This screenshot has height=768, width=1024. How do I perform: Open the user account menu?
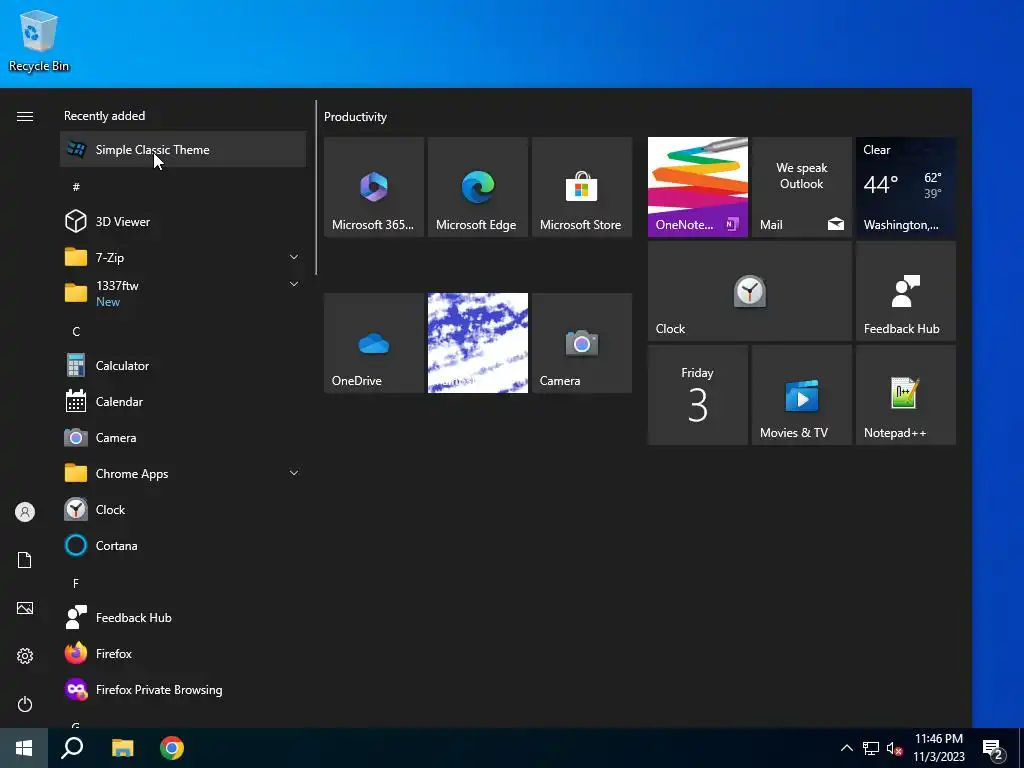(25, 512)
